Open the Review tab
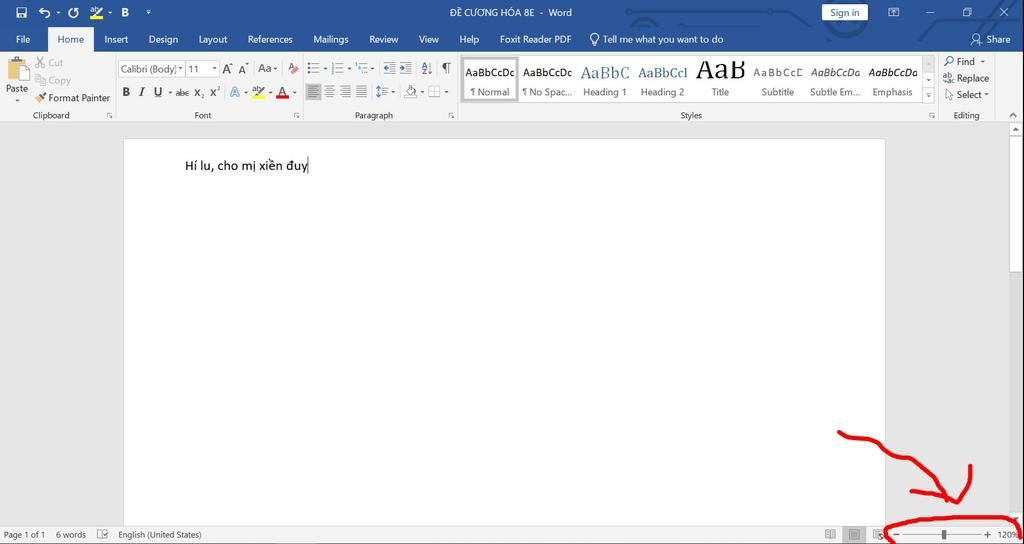The width and height of the screenshot is (1024, 544). 384,39
